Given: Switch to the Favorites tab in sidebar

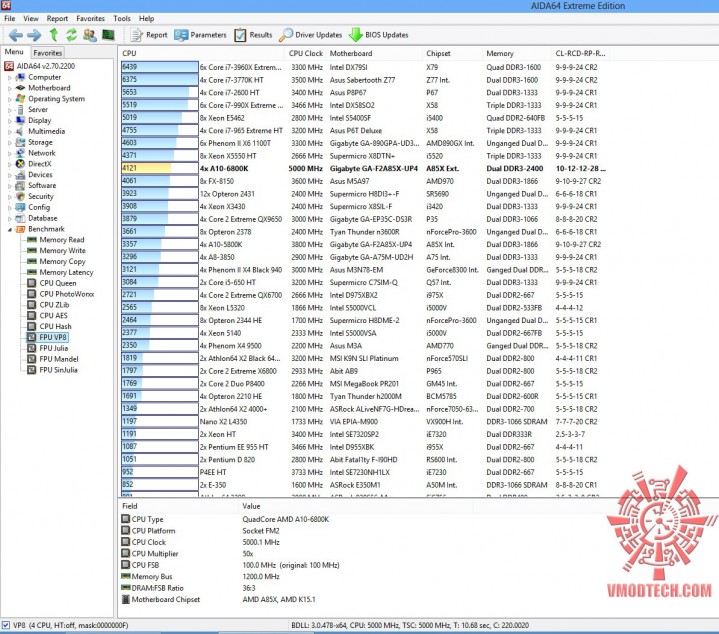Looking at the screenshot, I should 47,53.
